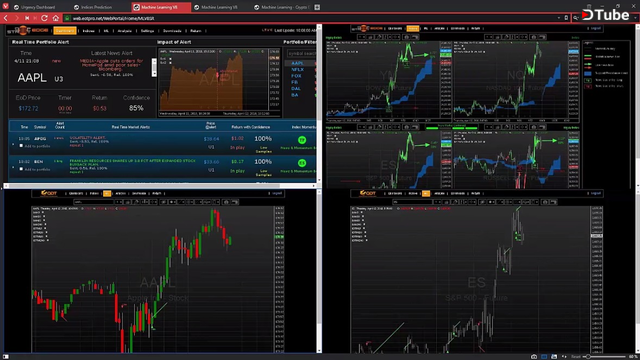Toggle the side panel icon in status bar
This screenshot has height=360, width=640.
[x=6, y=357]
